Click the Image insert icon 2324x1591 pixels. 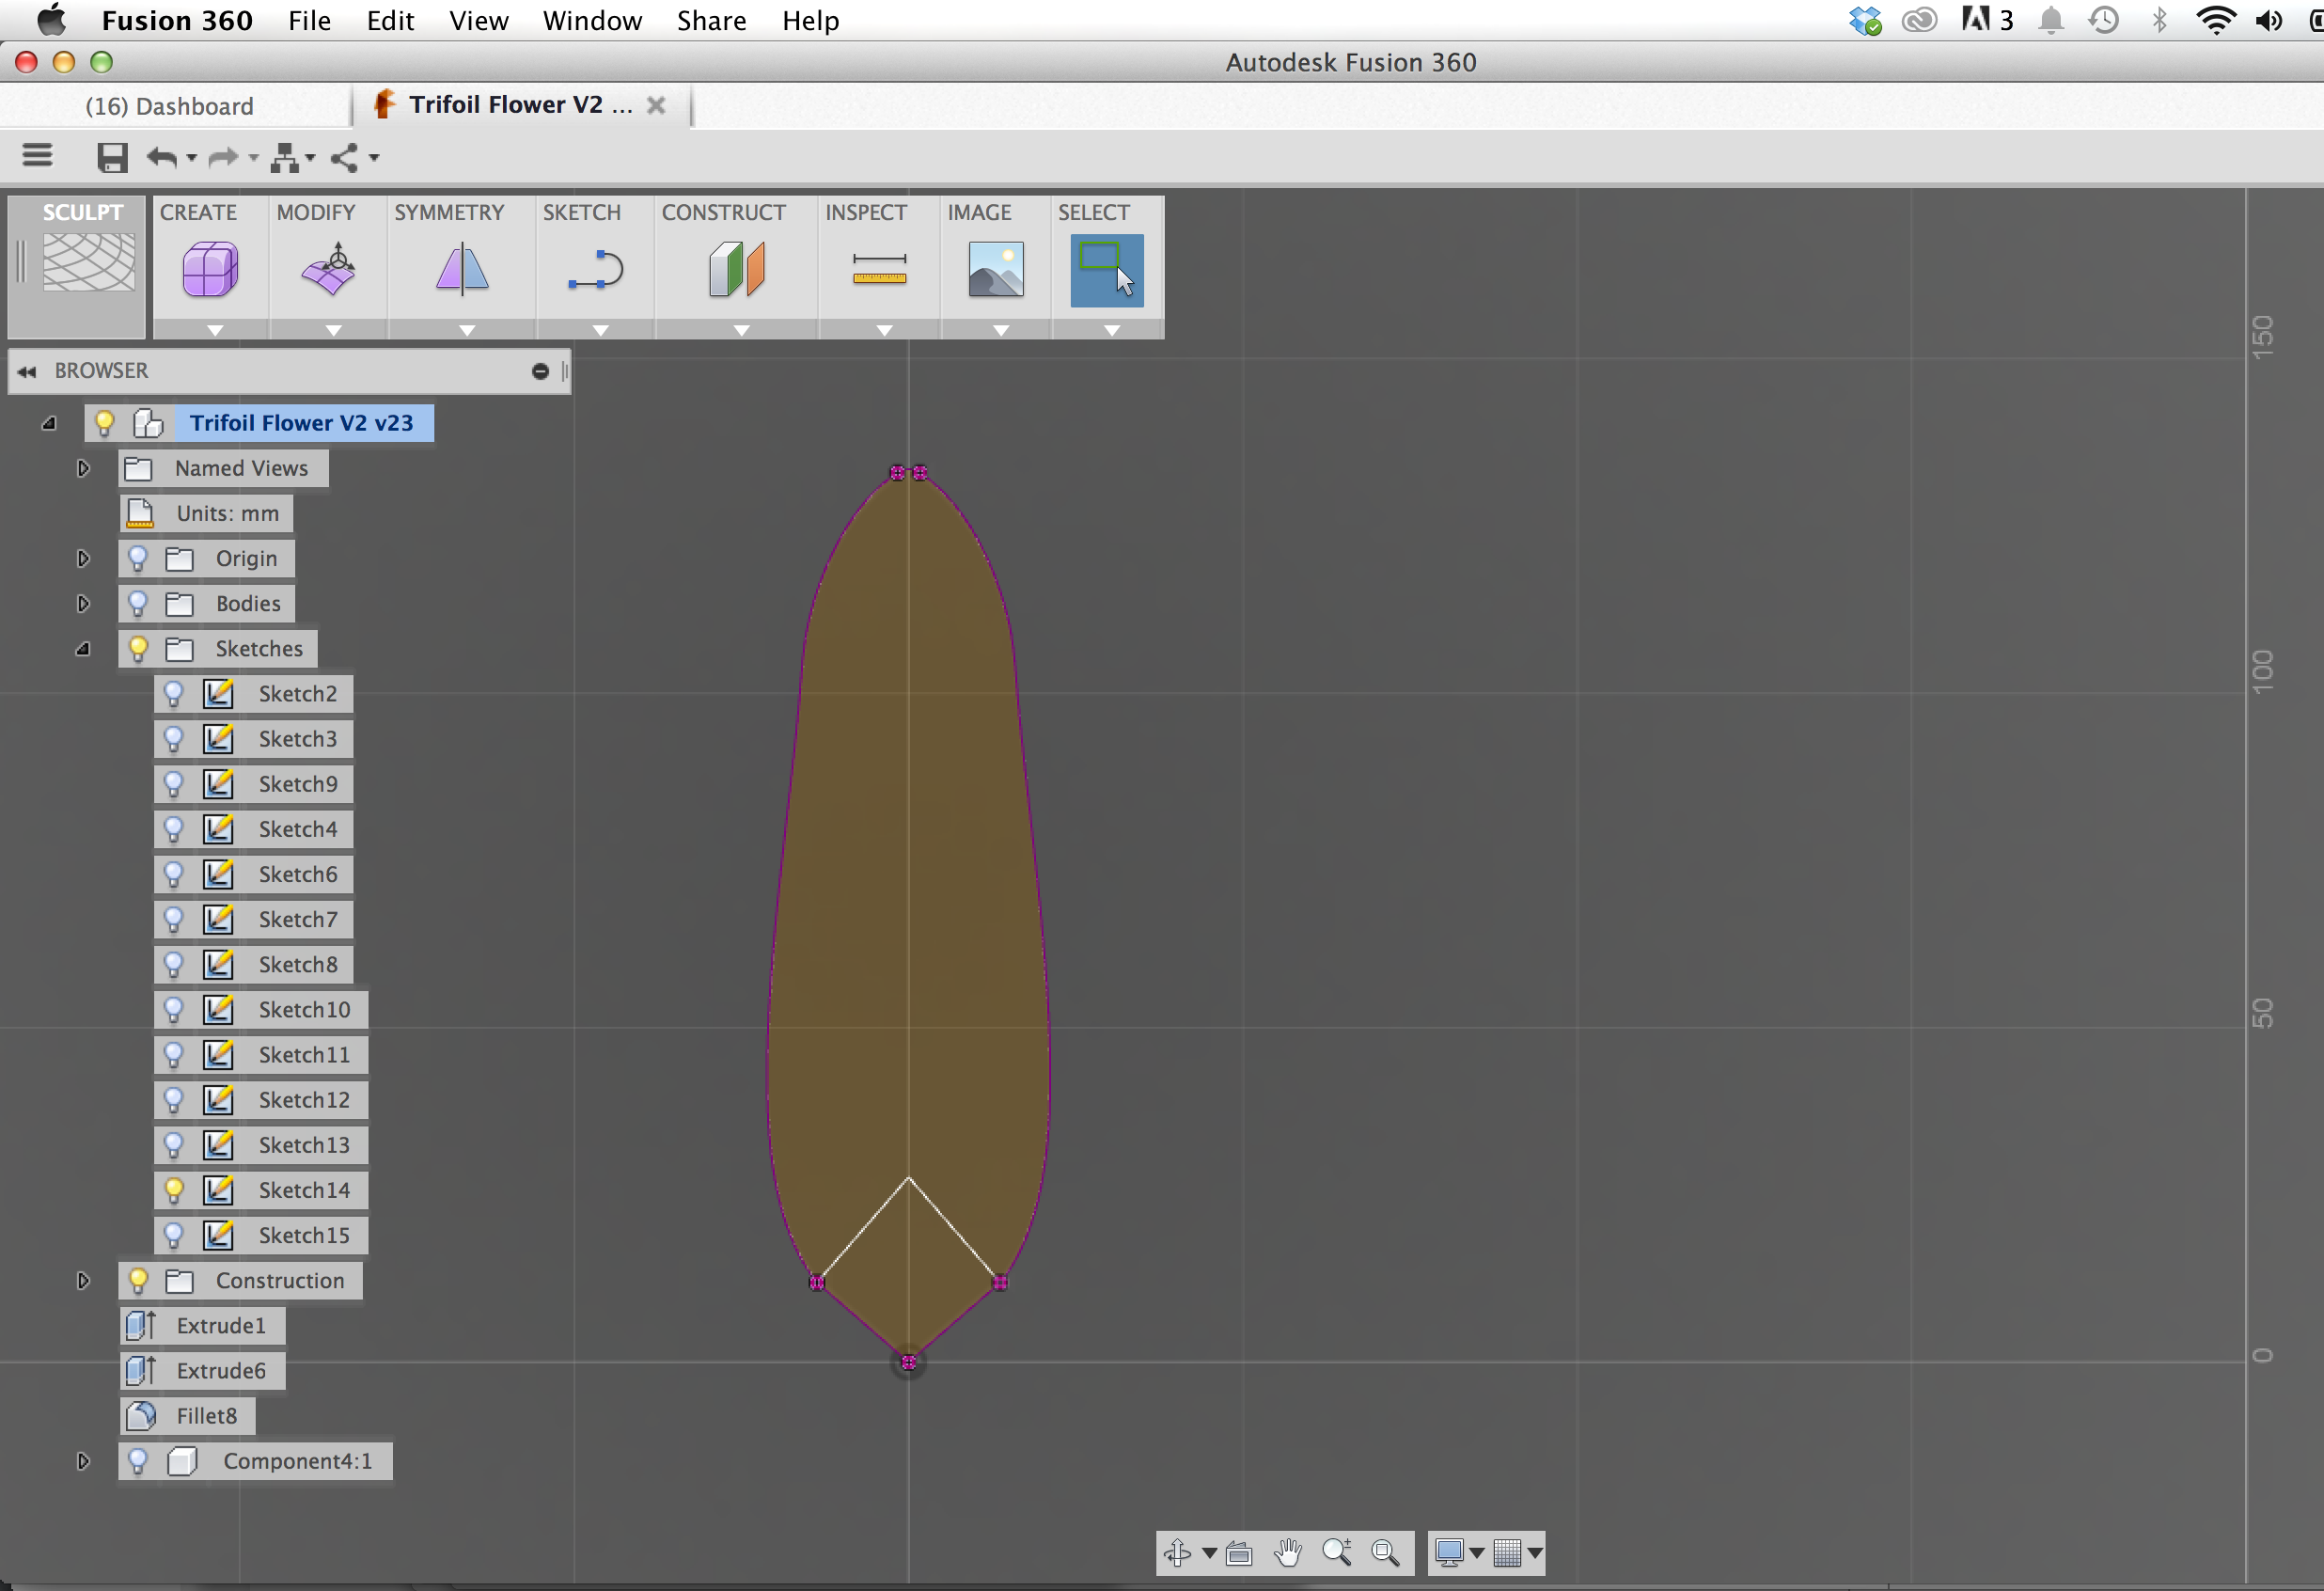(x=995, y=270)
